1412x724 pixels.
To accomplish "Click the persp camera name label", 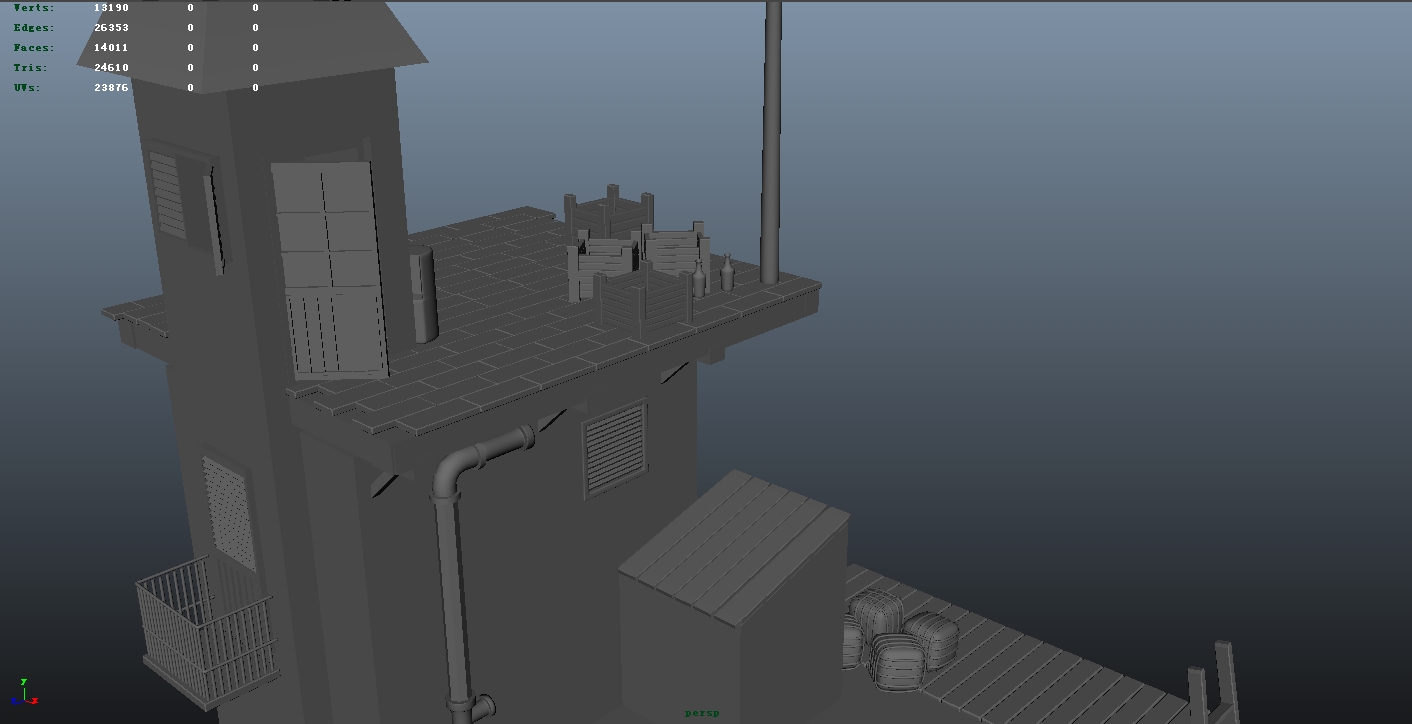I will [x=702, y=713].
